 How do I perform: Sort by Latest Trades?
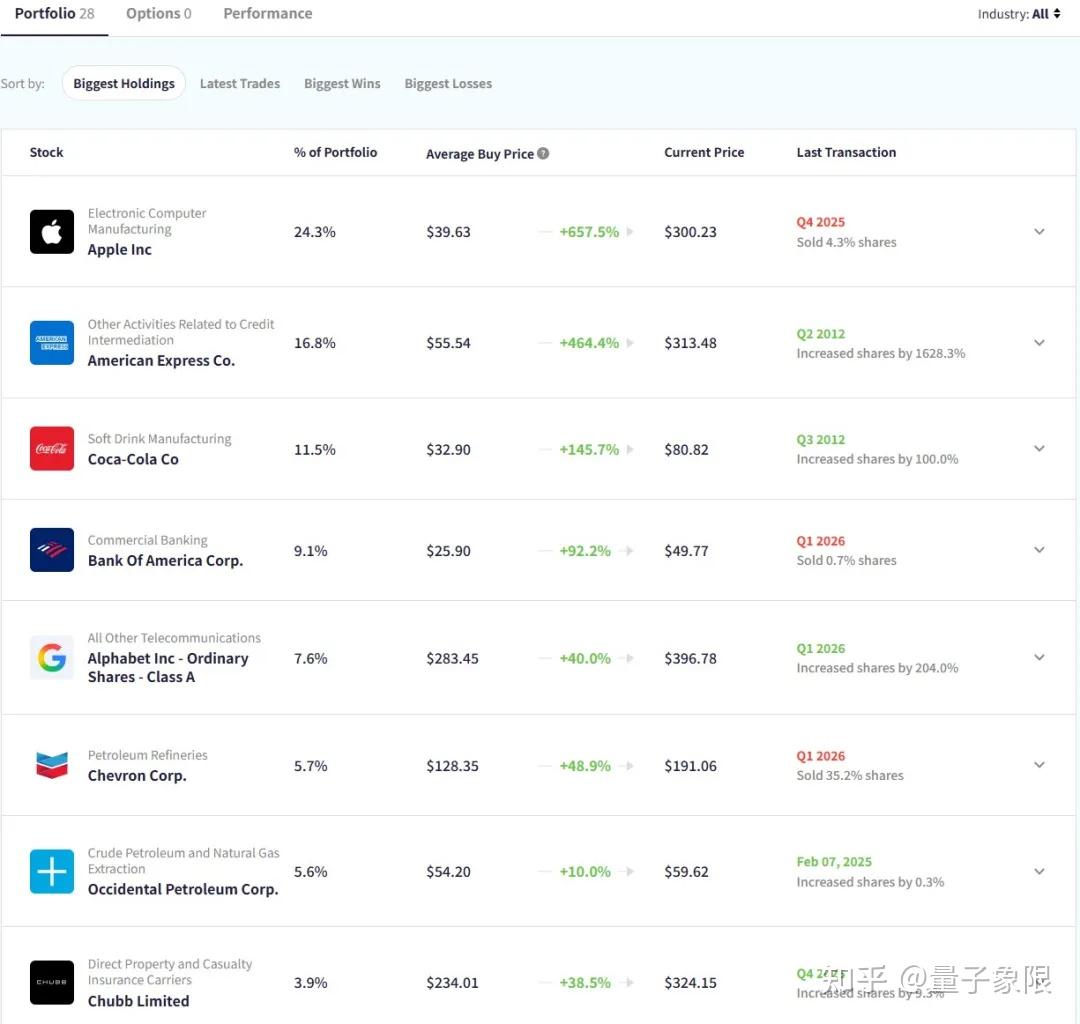[240, 83]
